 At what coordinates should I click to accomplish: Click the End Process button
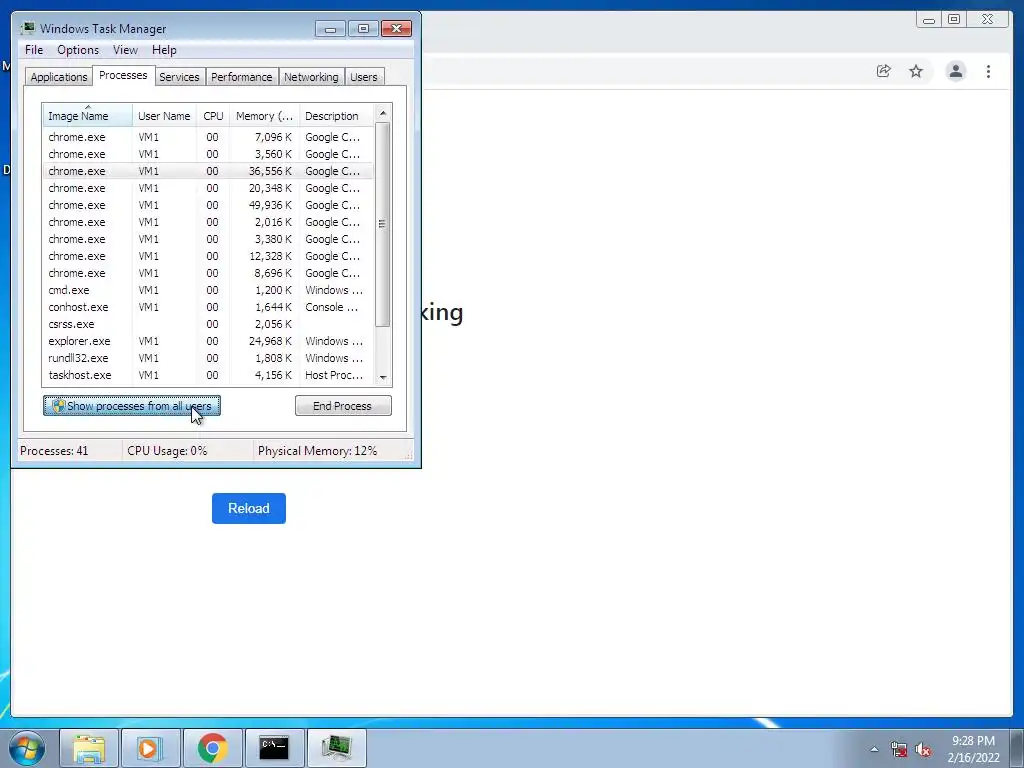pyautogui.click(x=343, y=406)
